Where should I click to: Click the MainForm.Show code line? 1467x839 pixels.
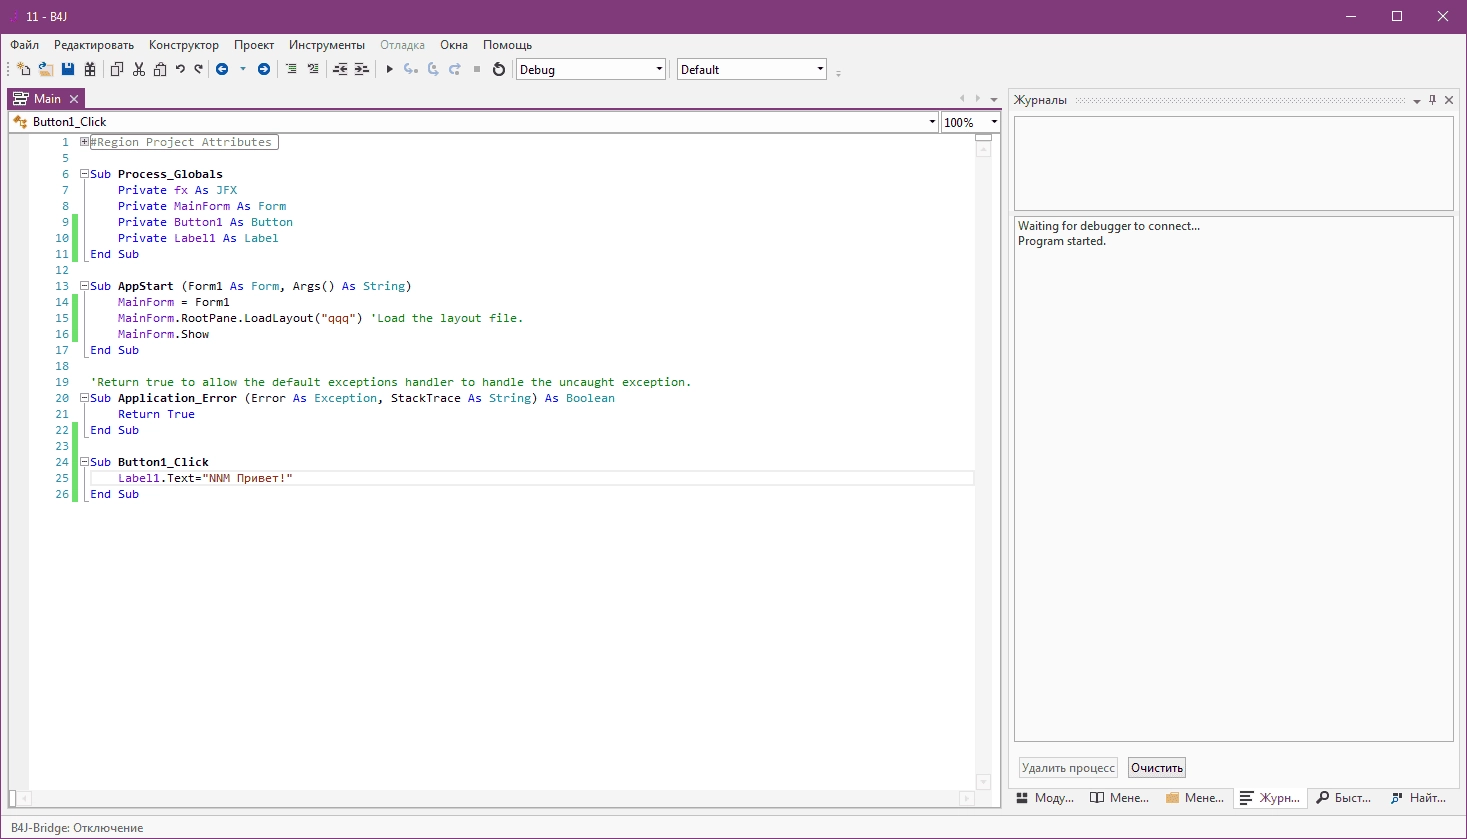coord(163,334)
